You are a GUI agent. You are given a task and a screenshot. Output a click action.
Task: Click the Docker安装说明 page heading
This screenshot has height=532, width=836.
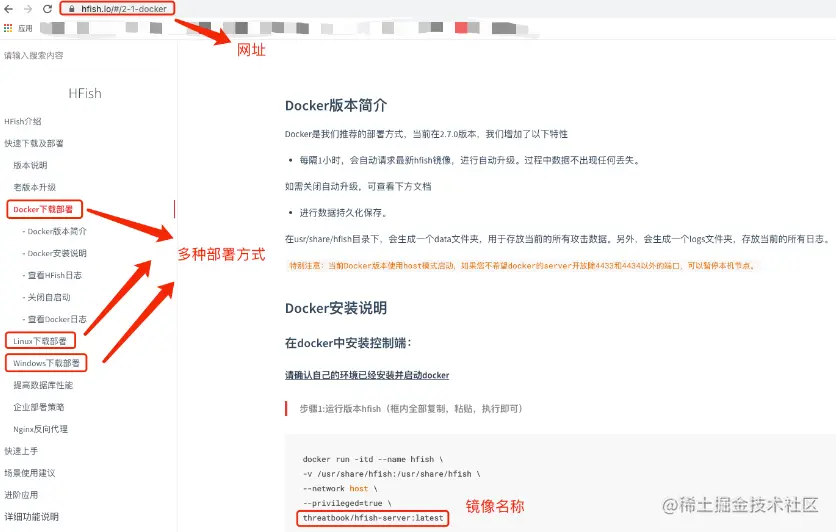[336, 308]
